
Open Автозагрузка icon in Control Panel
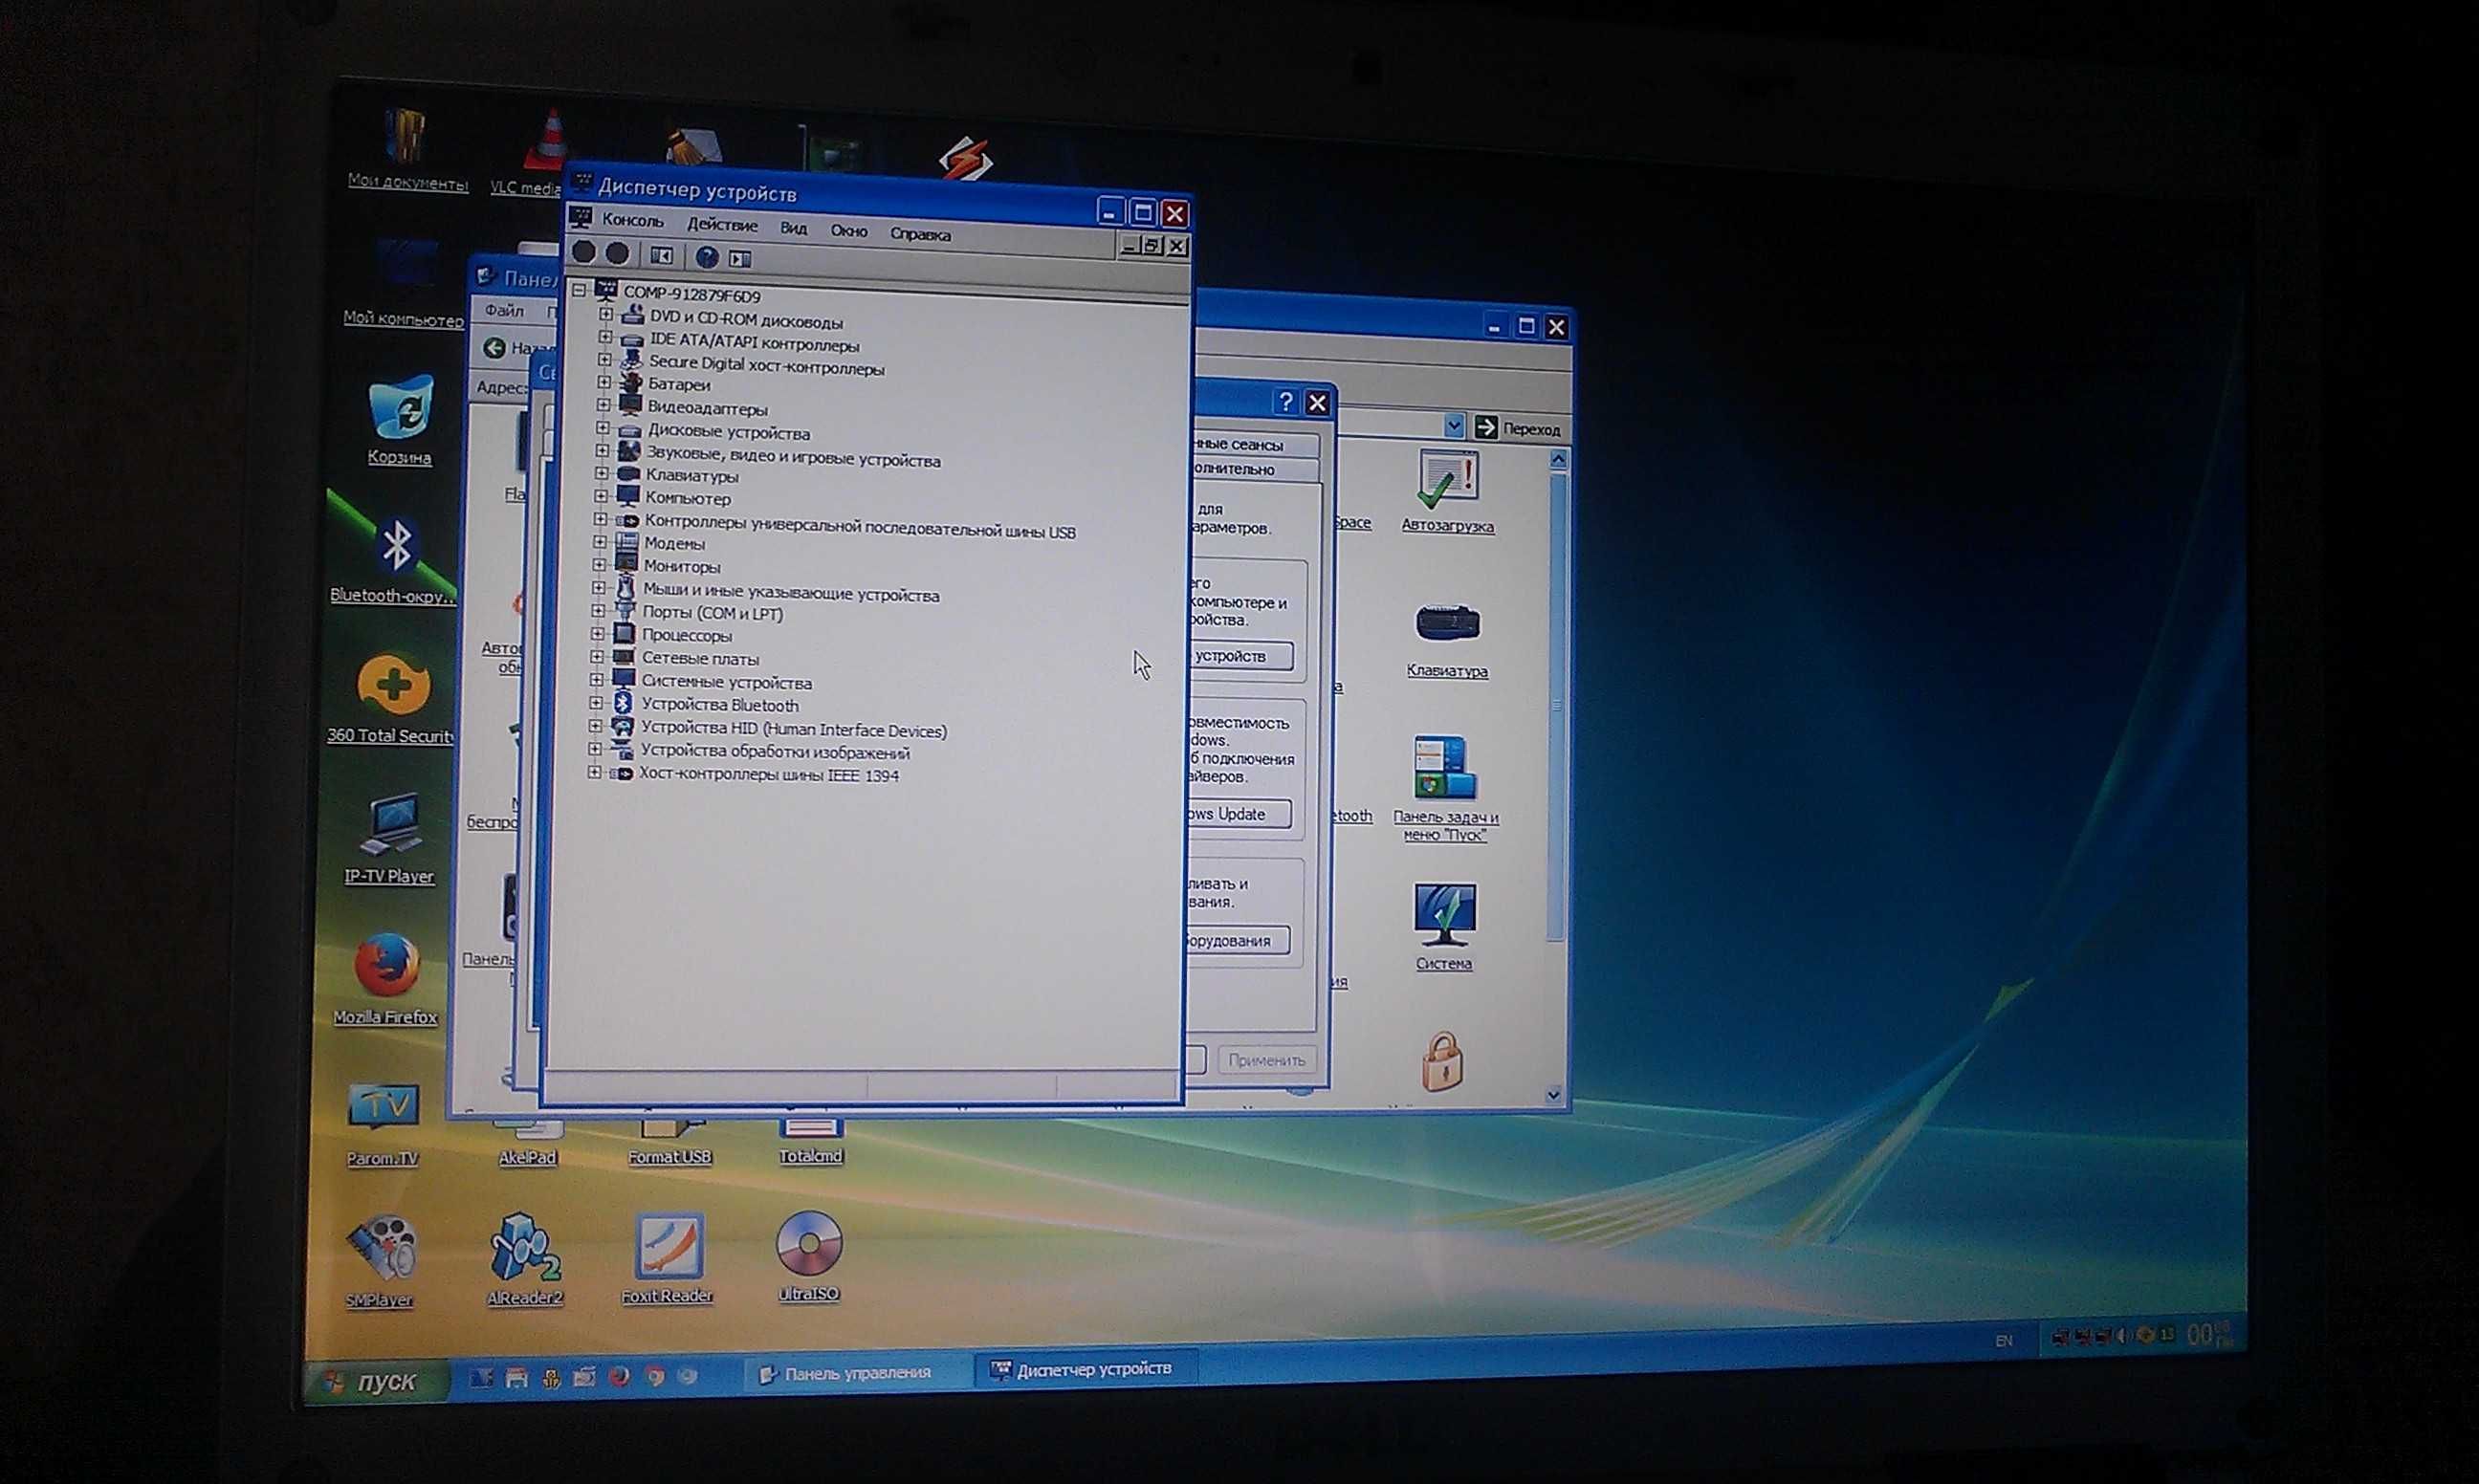pyautogui.click(x=1446, y=492)
